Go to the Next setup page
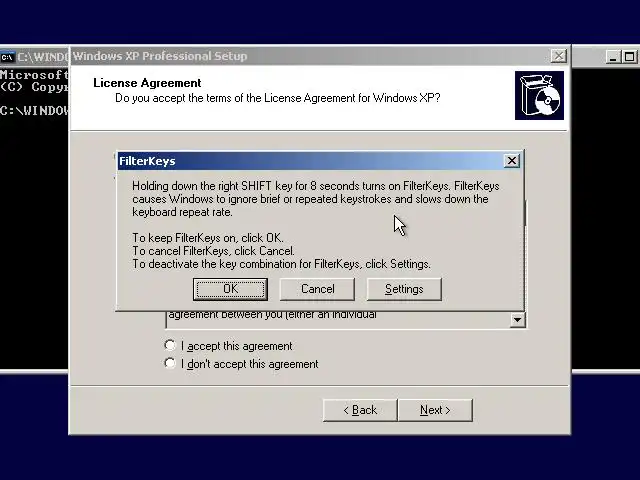Screen dimensions: 640x480 (435, 410)
